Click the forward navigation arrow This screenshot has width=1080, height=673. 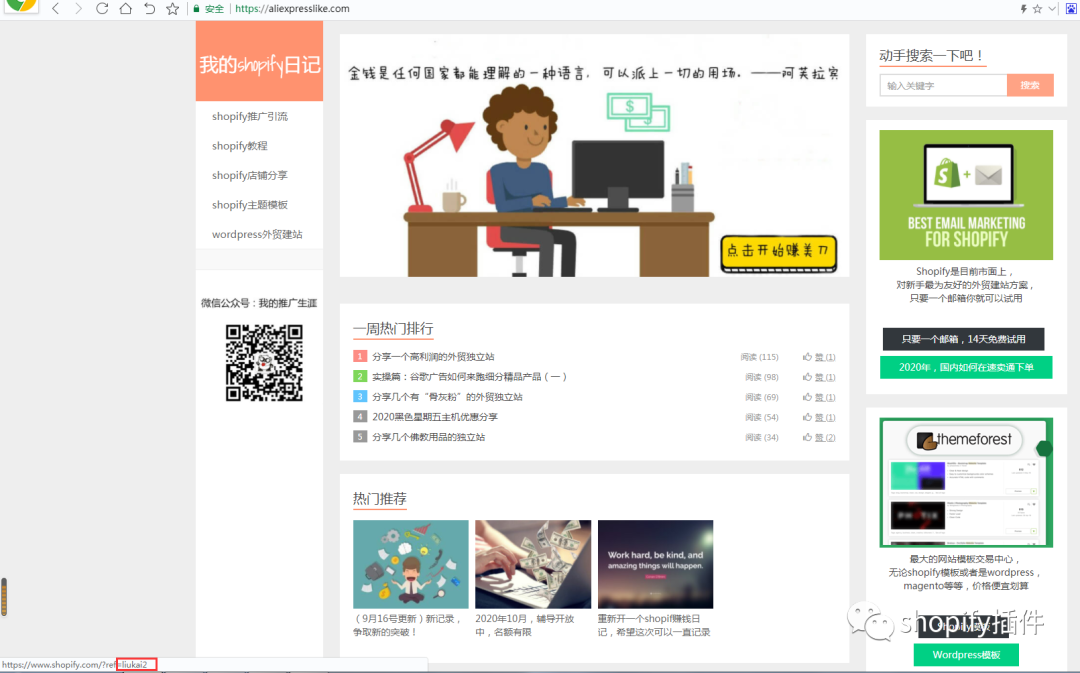[79, 8]
